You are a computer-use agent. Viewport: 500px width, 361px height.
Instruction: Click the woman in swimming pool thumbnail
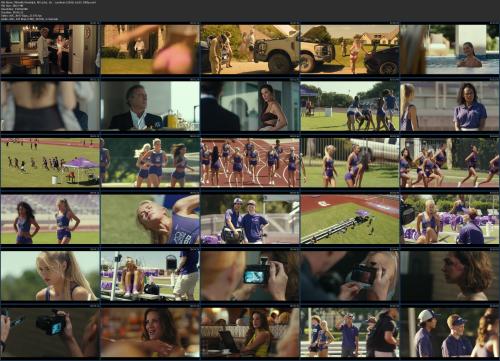click(x=449, y=49)
